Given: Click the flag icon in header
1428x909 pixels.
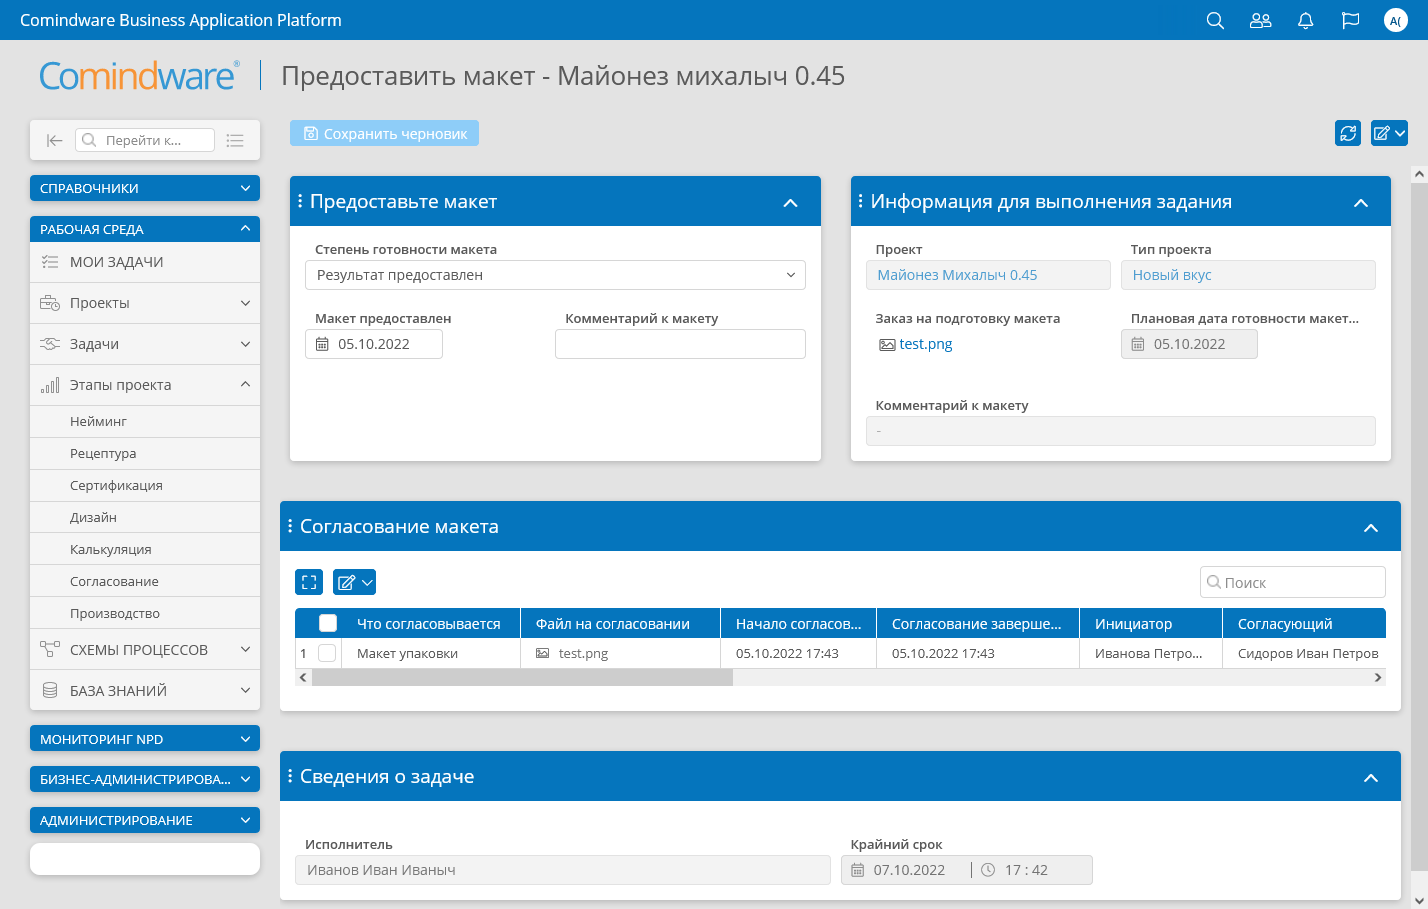Looking at the screenshot, I should (x=1350, y=20).
